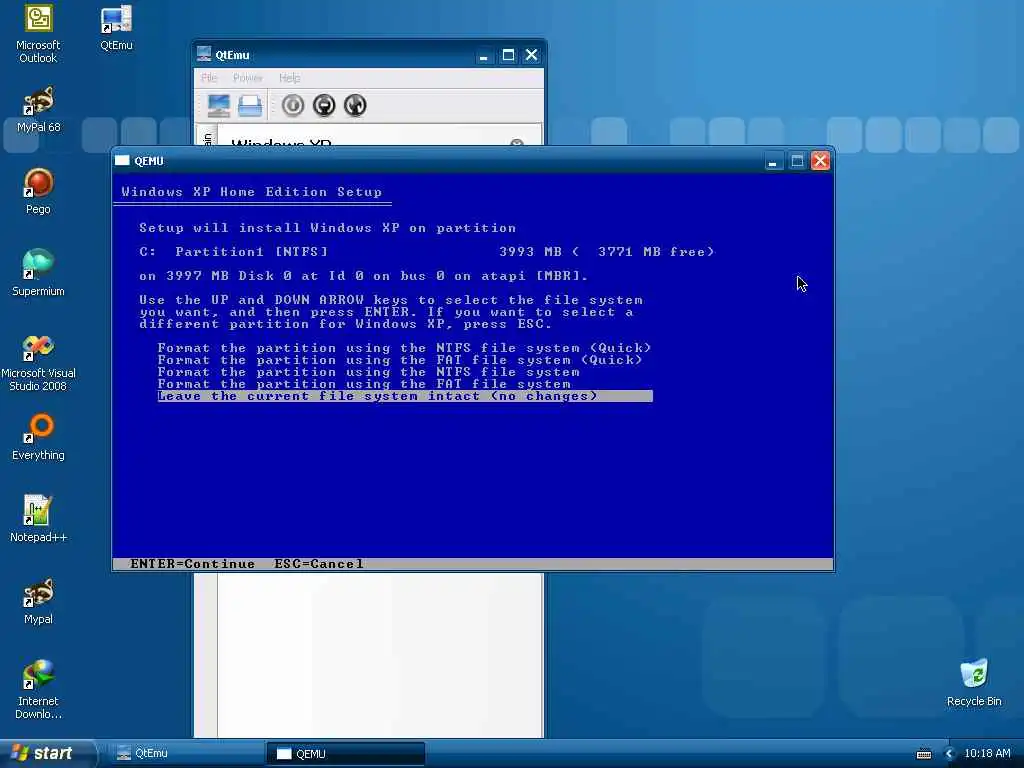
Task: Minimize the QtEmu window
Action: (483, 55)
